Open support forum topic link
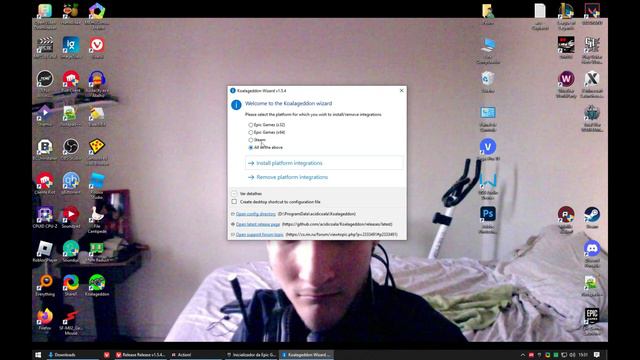640x360 pixels. pos(260,235)
